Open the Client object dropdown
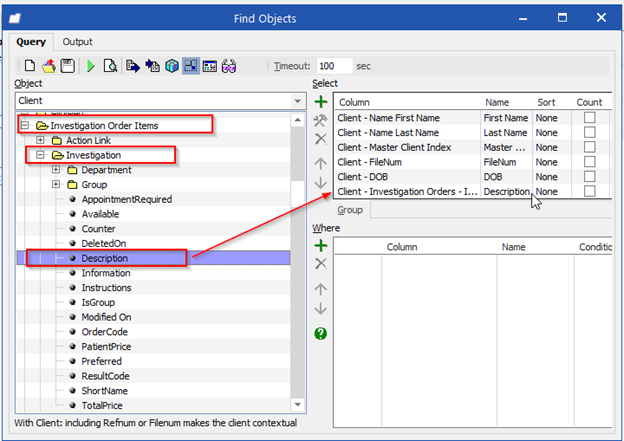 pyautogui.click(x=297, y=101)
